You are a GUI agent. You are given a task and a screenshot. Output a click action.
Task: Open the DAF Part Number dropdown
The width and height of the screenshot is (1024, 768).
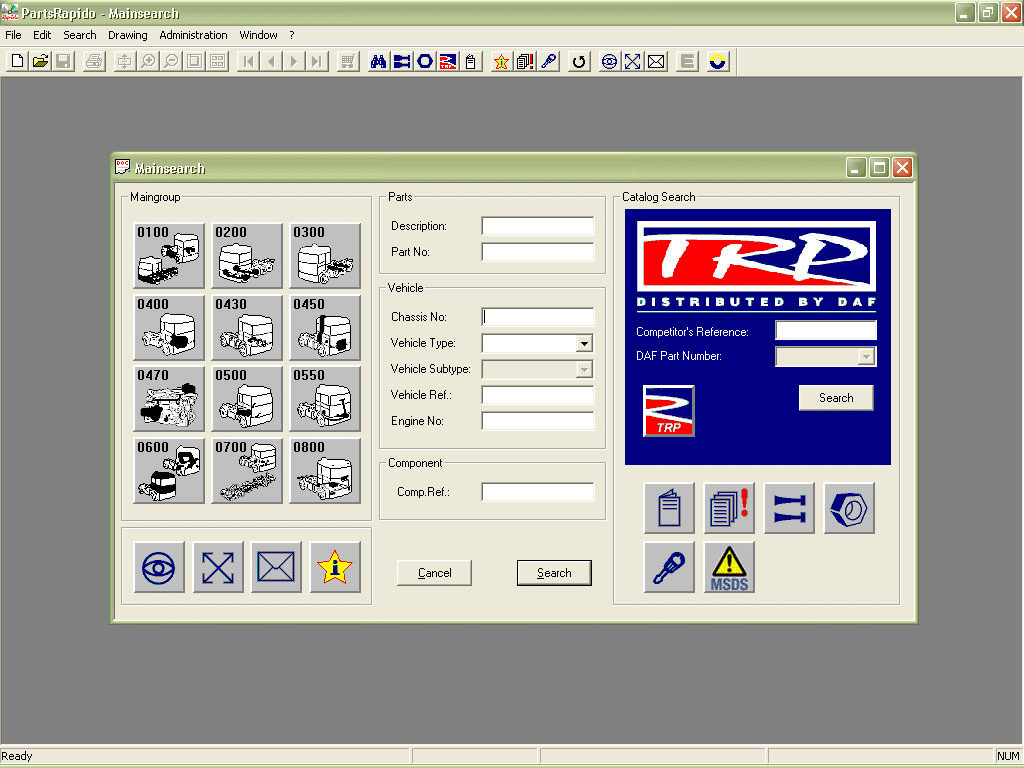866,357
